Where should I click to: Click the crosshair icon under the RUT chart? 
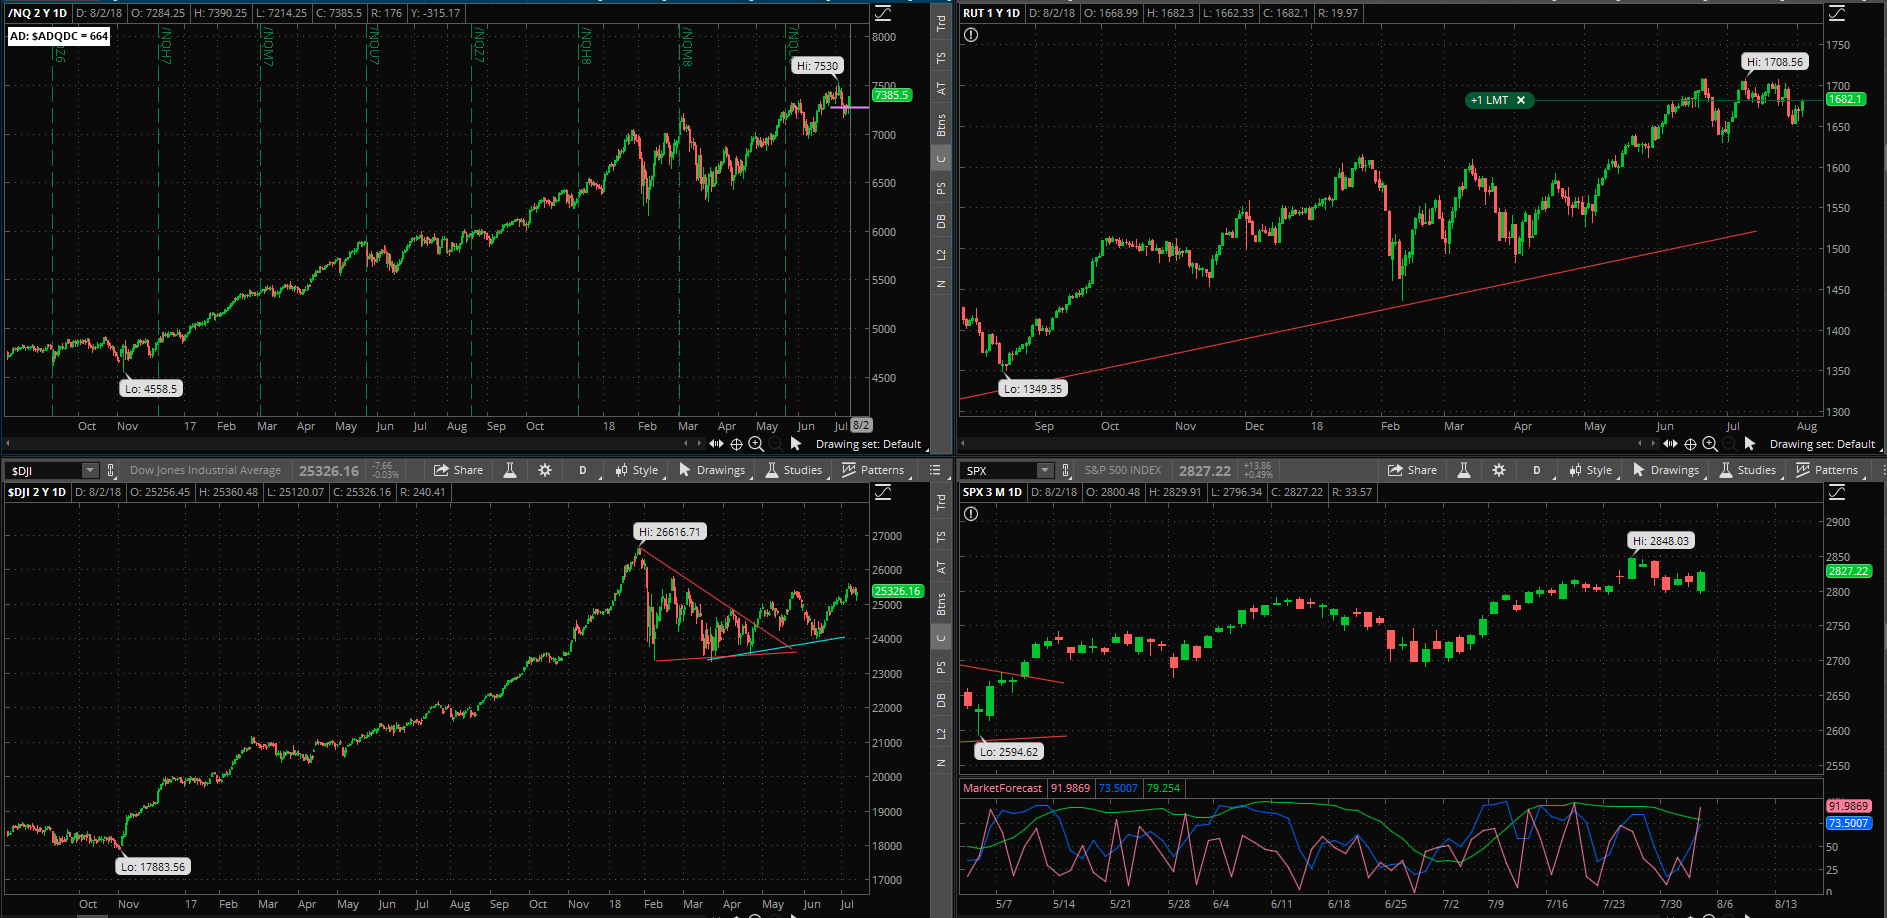point(1690,444)
